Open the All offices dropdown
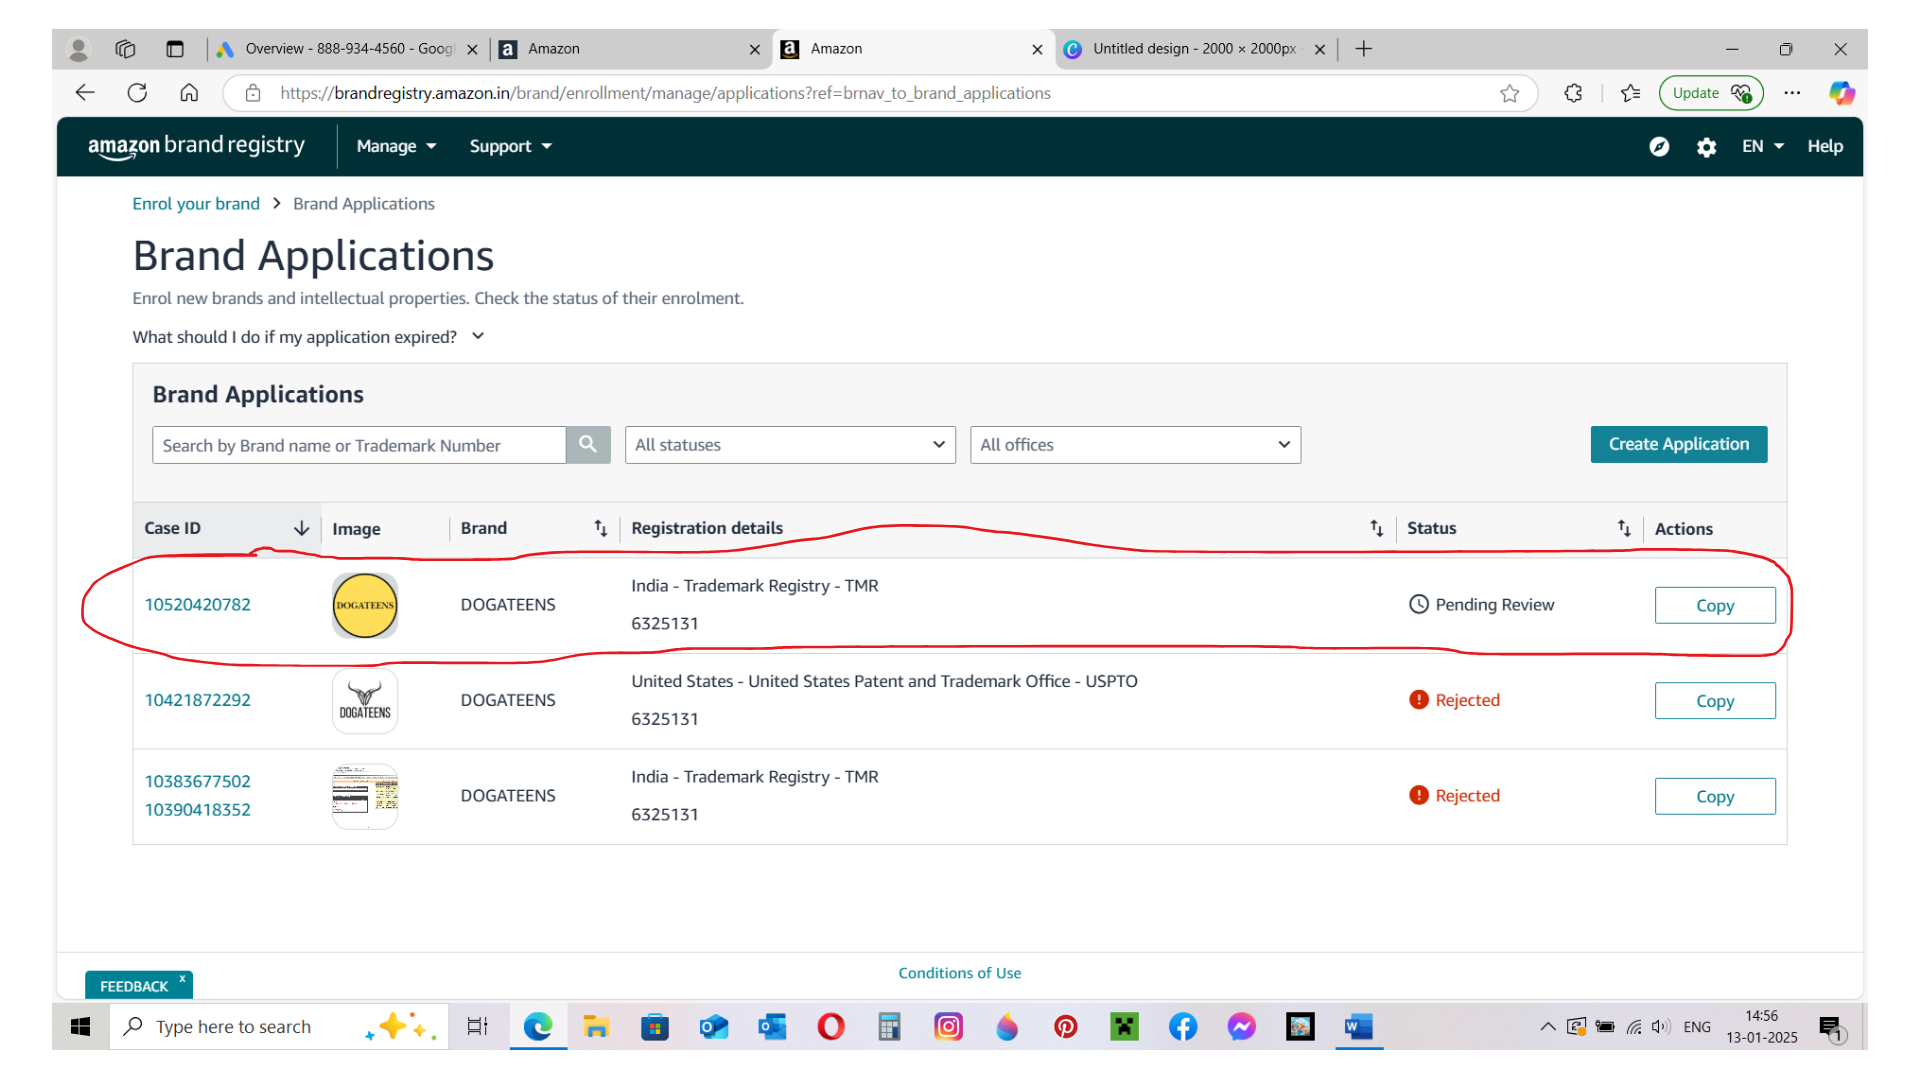 click(1135, 445)
